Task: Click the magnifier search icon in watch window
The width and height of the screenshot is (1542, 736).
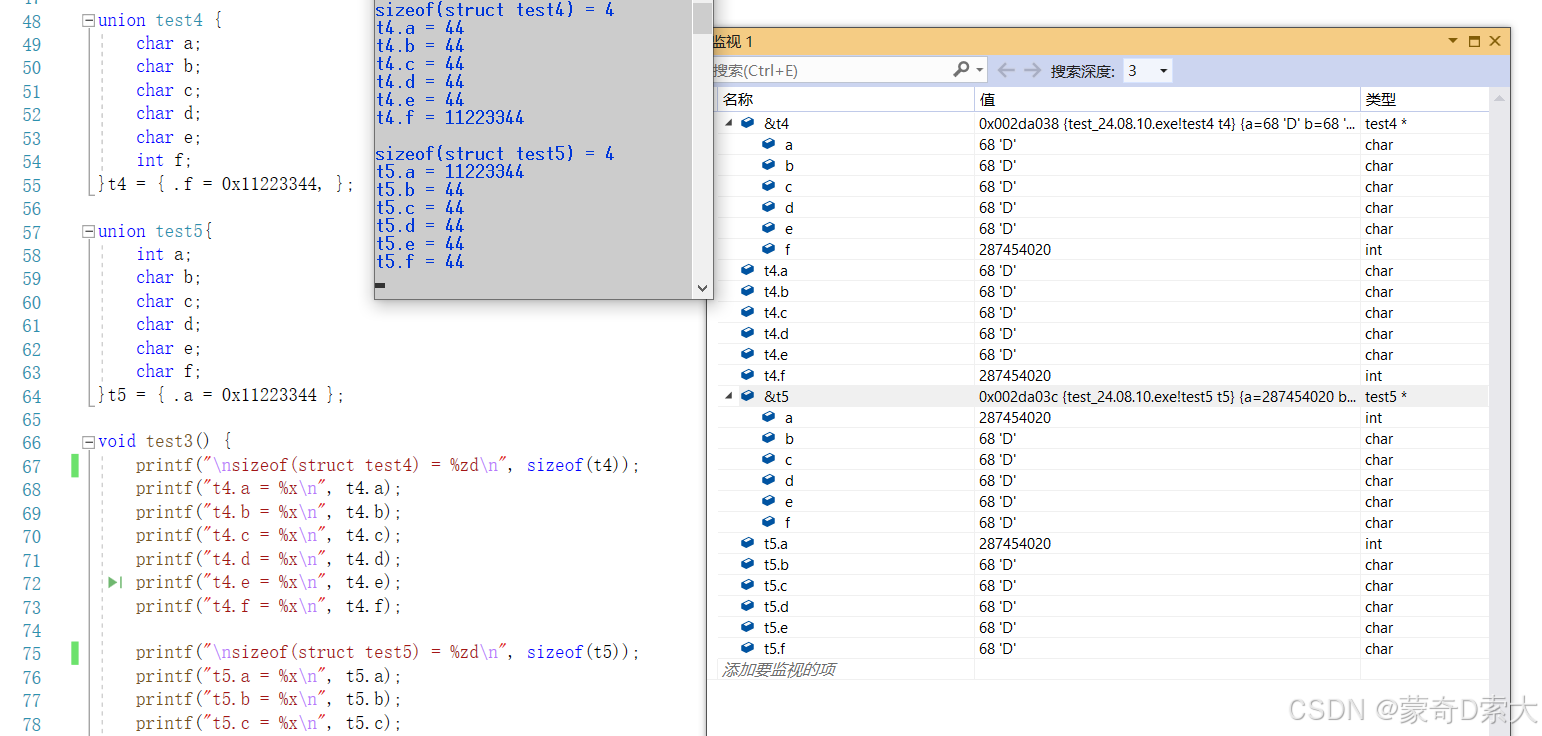Action: click(961, 70)
